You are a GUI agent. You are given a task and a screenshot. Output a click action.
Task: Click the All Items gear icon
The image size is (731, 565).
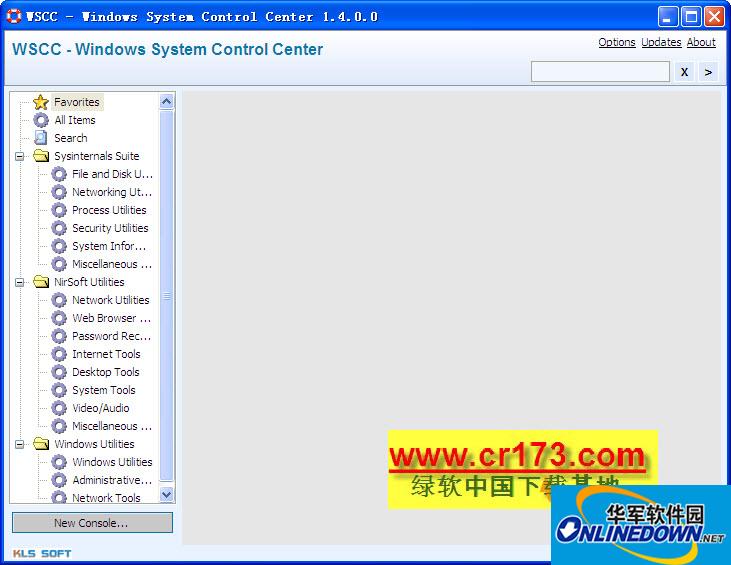(41, 120)
